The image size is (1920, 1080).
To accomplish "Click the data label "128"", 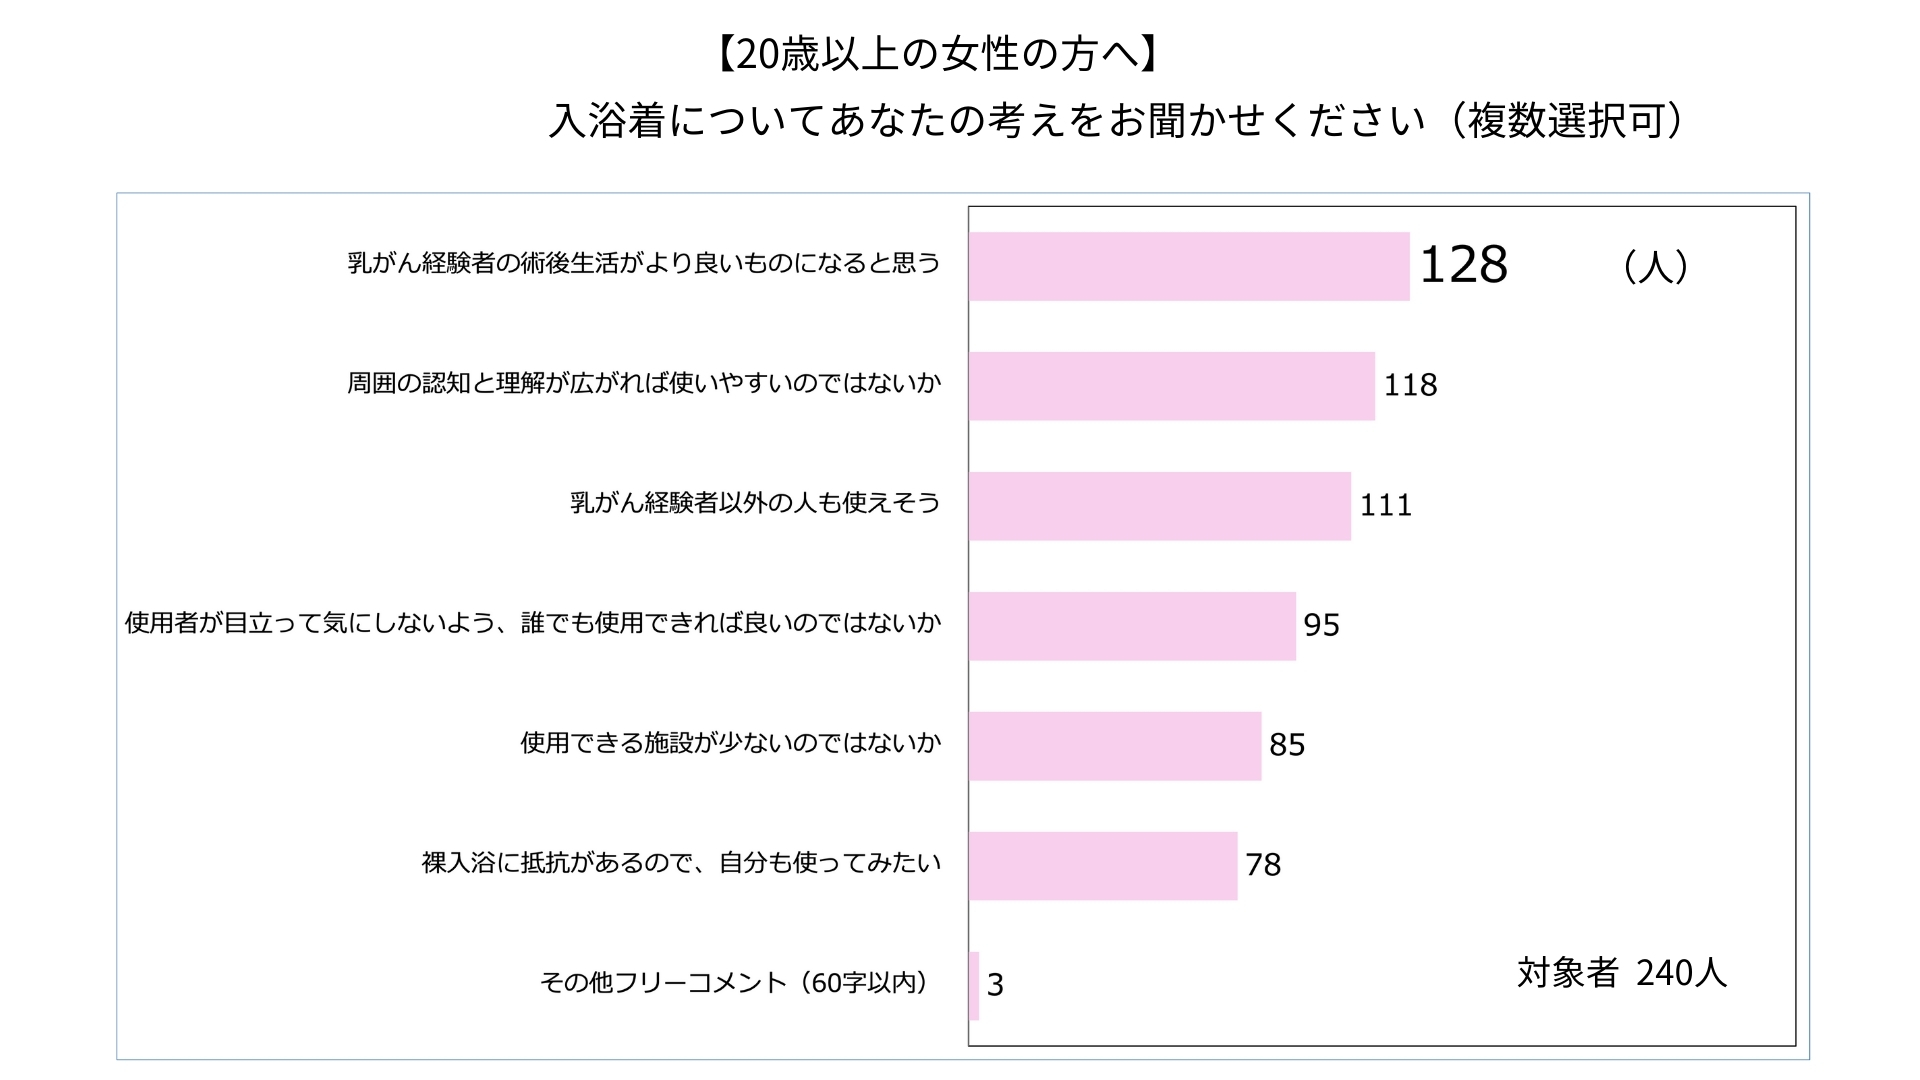I will pyautogui.click(x=1463, y=265).
